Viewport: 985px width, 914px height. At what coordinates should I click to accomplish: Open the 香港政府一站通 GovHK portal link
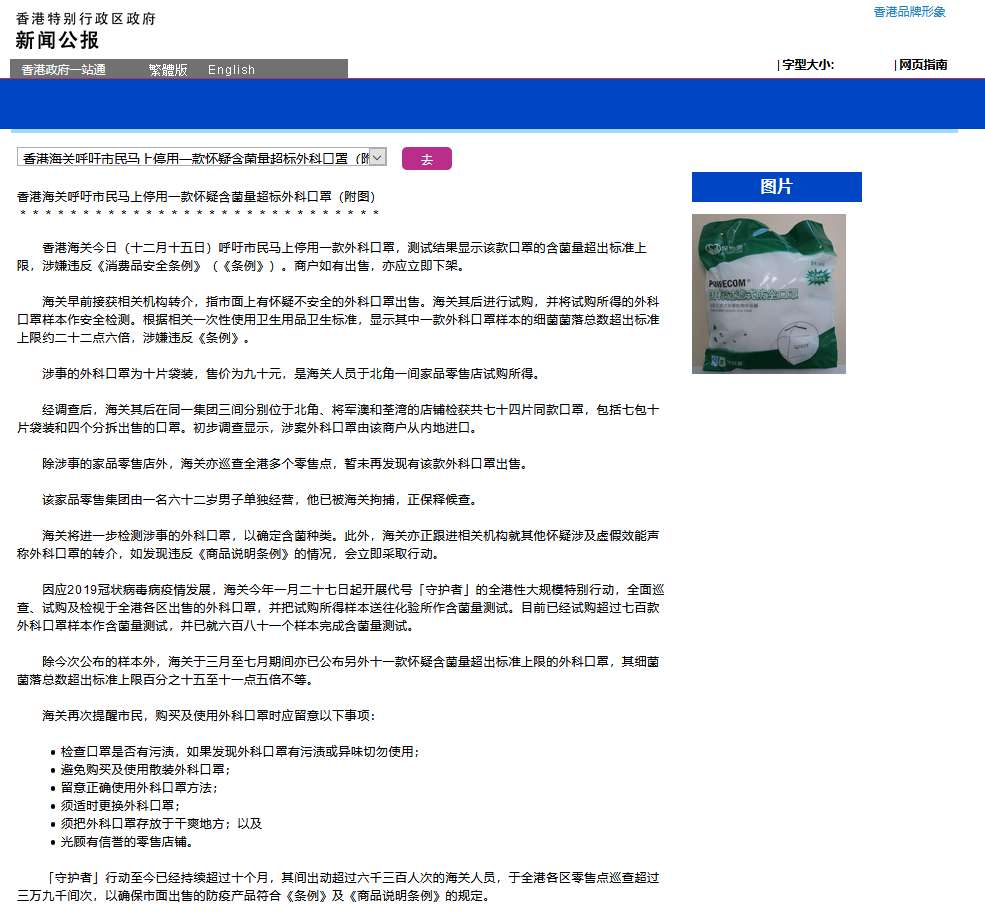[61, 70]
